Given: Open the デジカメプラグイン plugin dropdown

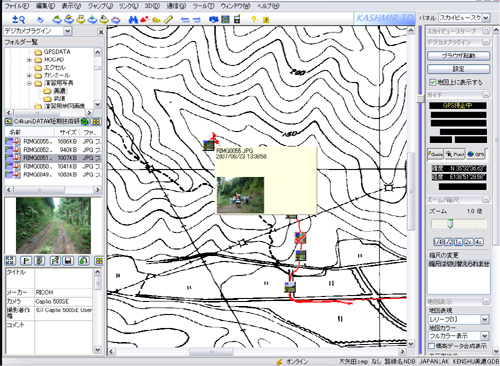Looking at the screenshot, I should coord(67,31).
